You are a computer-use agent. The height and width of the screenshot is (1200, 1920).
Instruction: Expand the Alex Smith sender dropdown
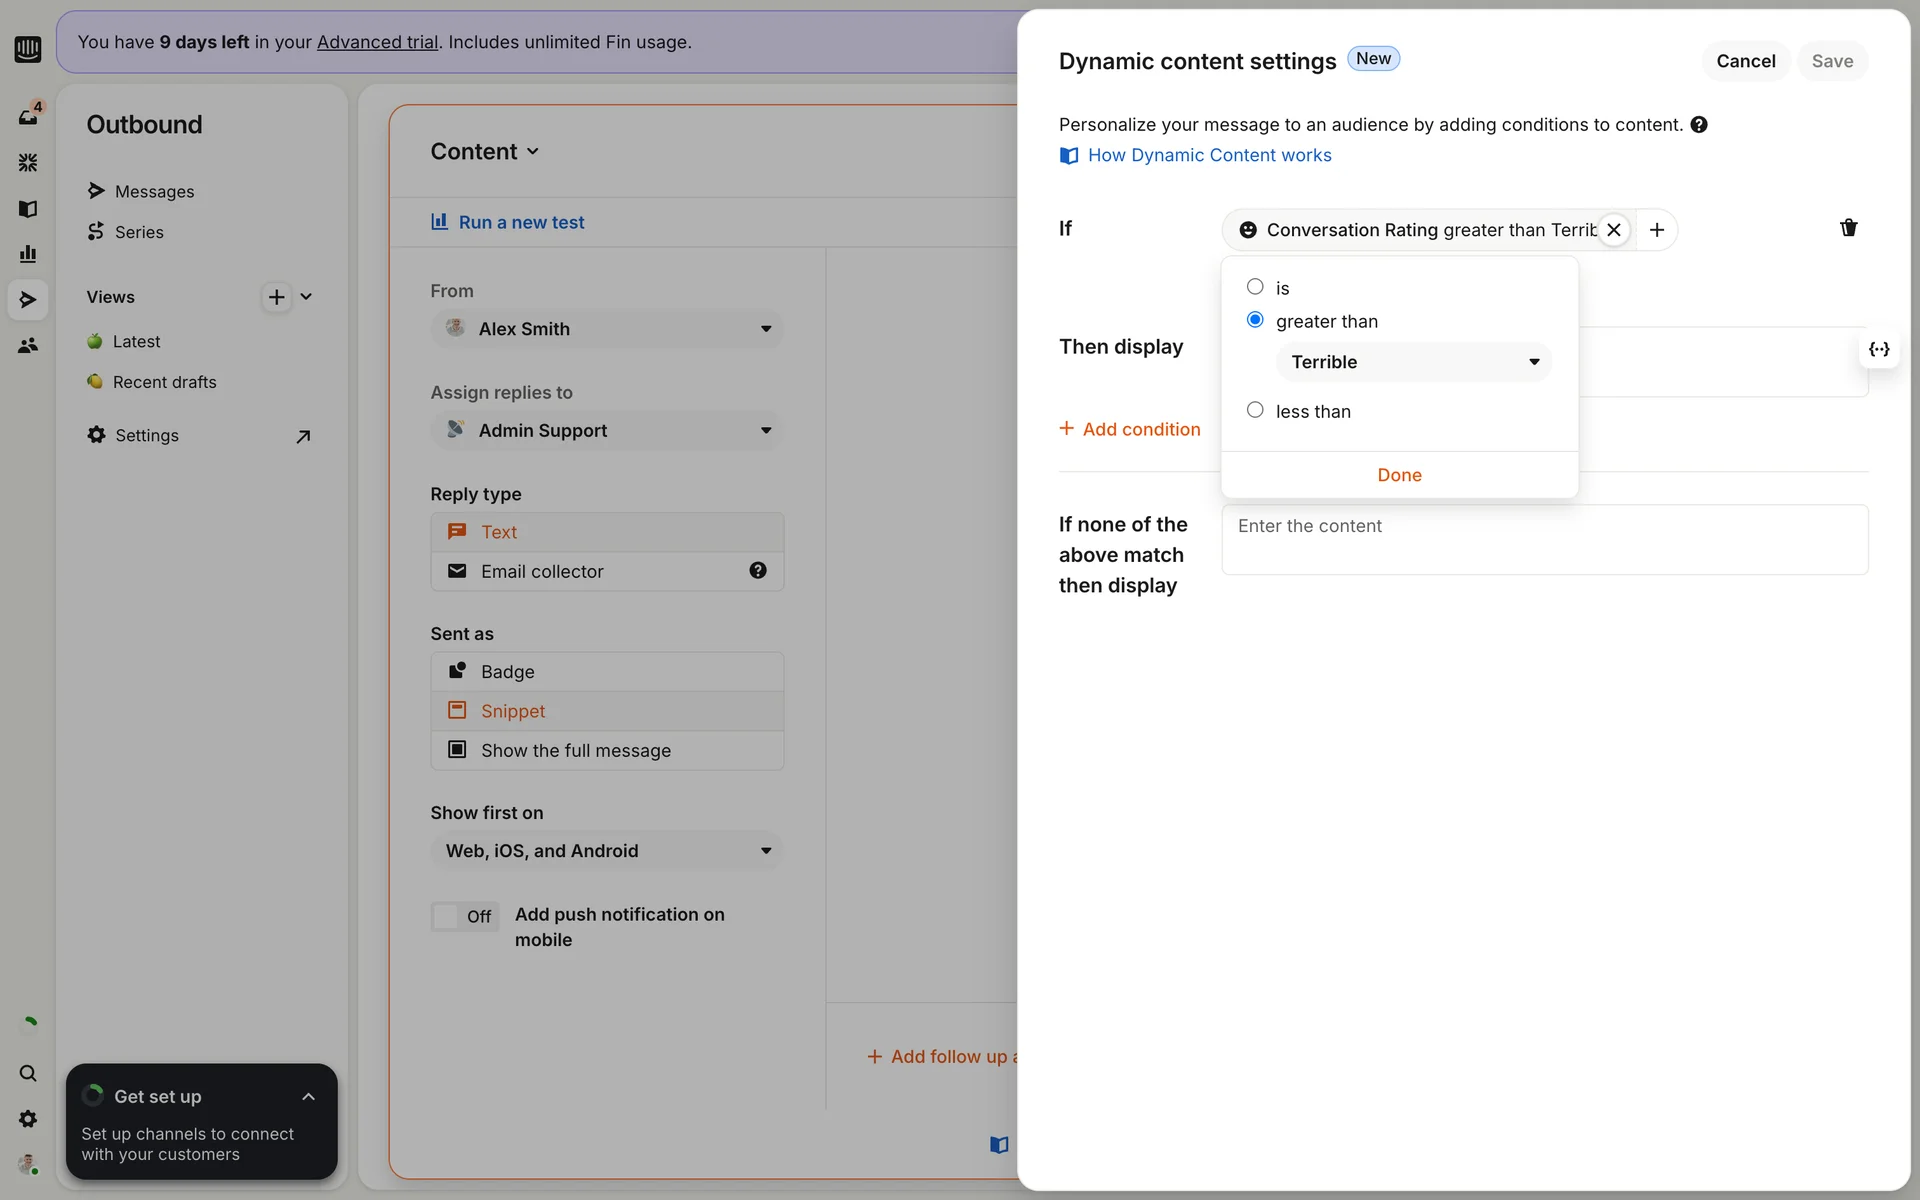pos(607,329)
